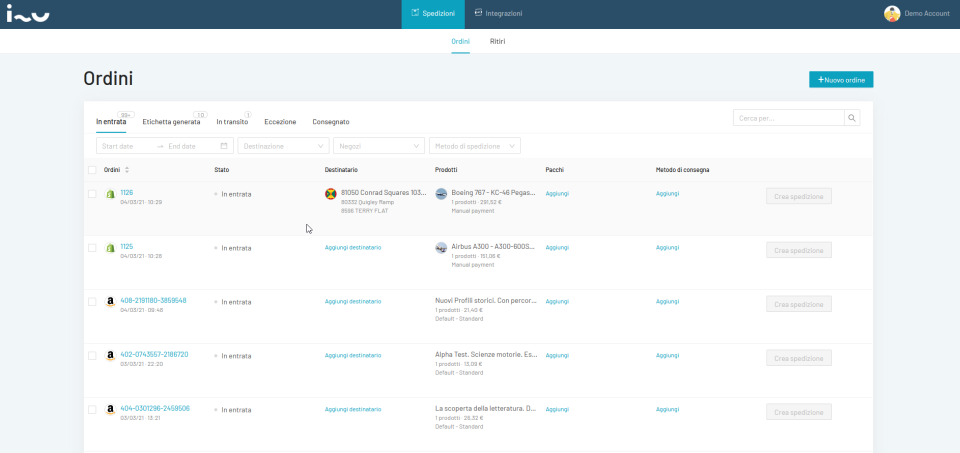Click Aggiungi destinatario for order 404-0301296-2459506
960x453 pixels.
pyautogui.click(x=353, y=409)
